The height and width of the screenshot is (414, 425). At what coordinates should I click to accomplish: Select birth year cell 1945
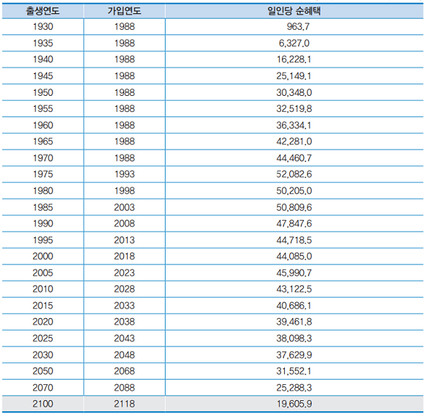point(43,76)
